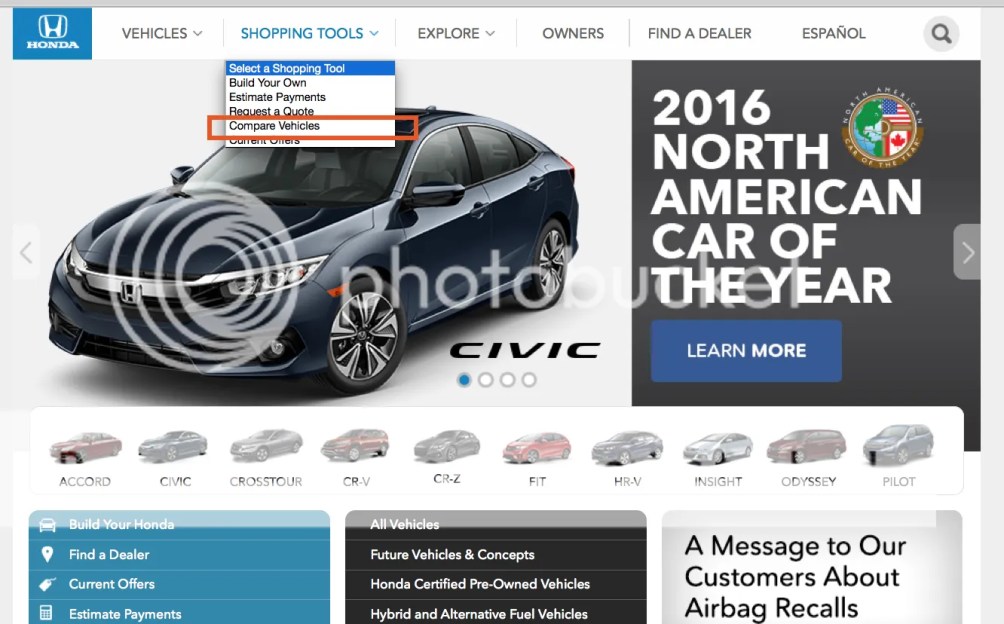Click the map pin icon beside Find a Dealer
Image resolution: width=1004 pixels, height=624 pixels.
click(x=47, y=554)
